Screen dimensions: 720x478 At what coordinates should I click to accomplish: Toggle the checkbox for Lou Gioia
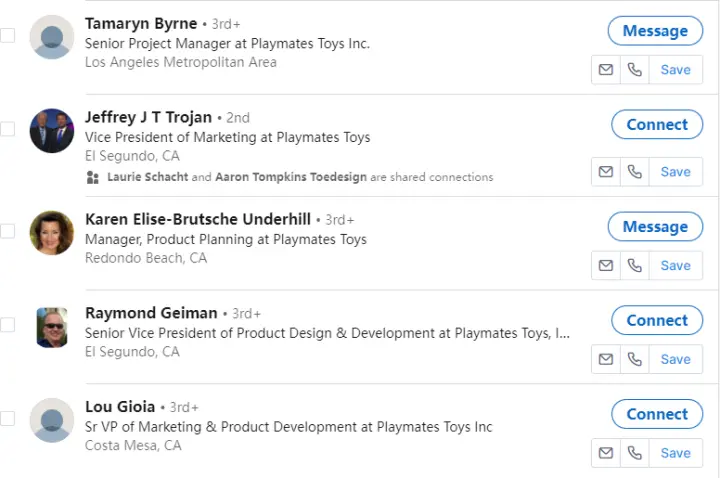(8, 418)
